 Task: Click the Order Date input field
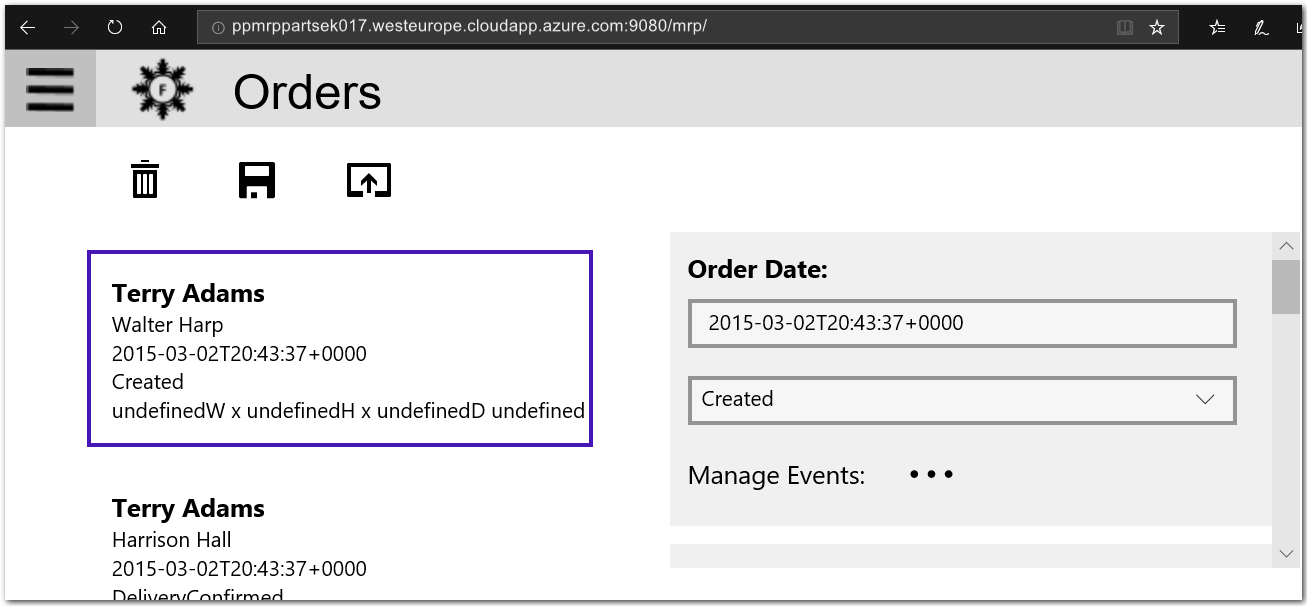tap(961, 323)
